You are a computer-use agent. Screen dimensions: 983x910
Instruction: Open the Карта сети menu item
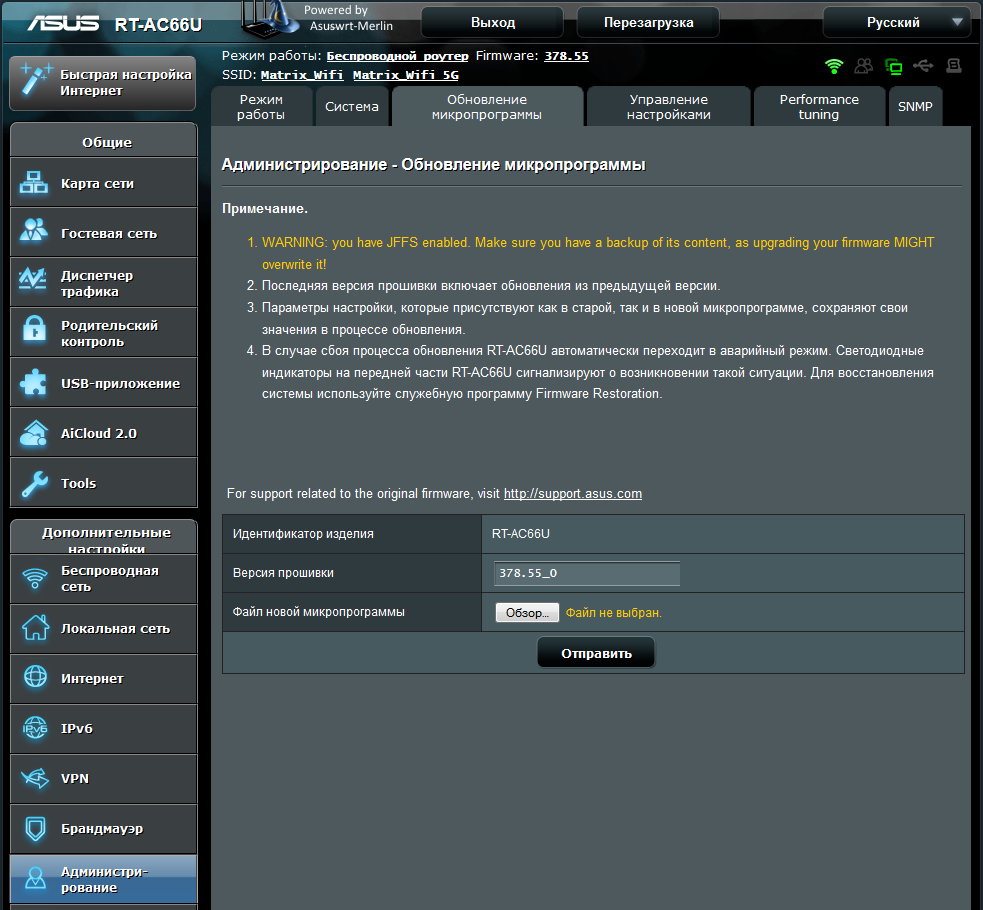click(103, 183)
